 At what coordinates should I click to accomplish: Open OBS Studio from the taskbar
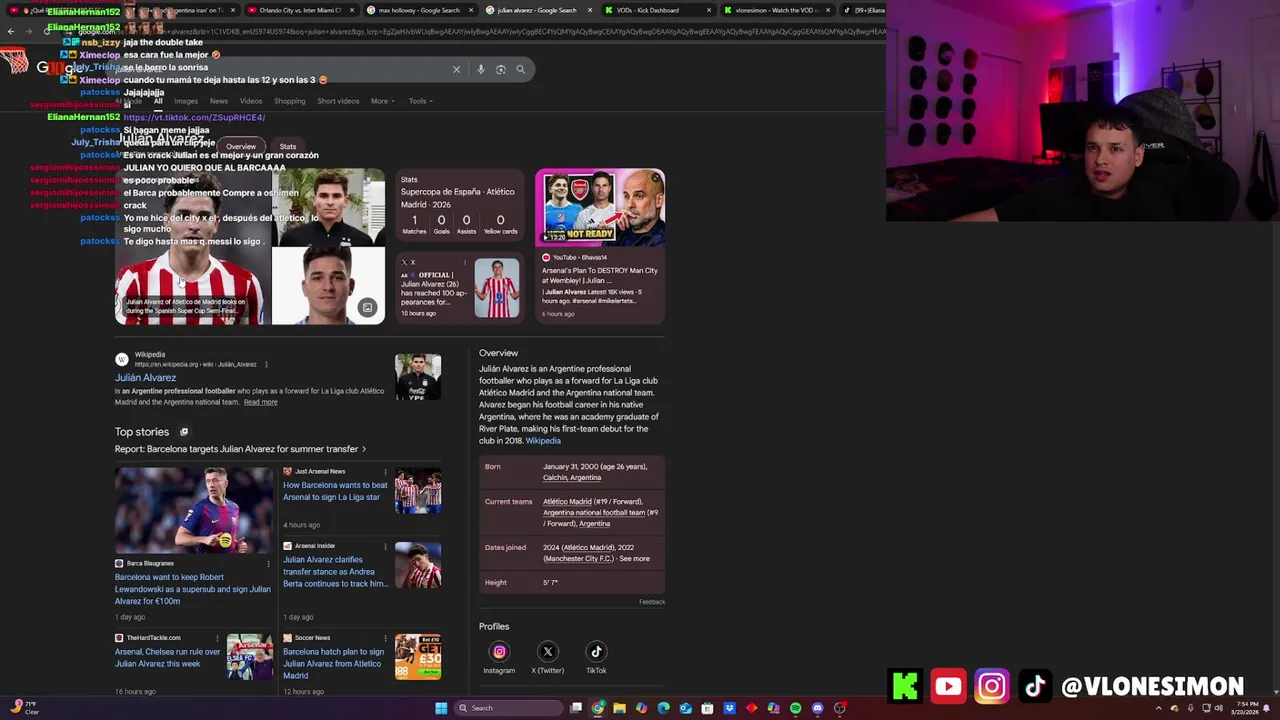coord(839,708)
